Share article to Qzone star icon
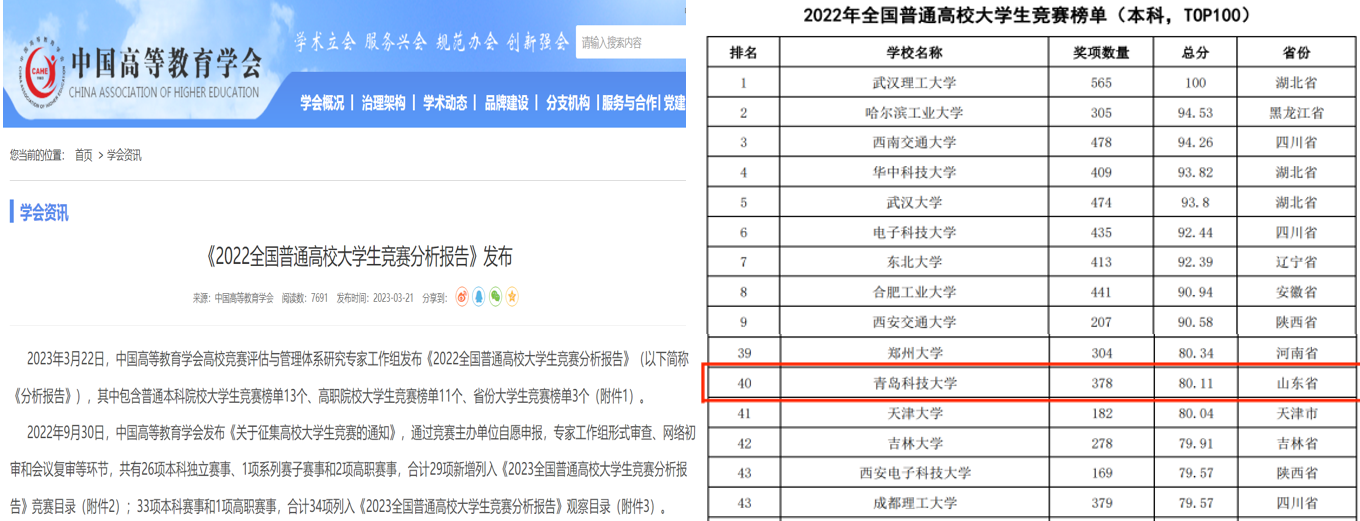Screen dimensions: 1360x521 click(511, 297)
